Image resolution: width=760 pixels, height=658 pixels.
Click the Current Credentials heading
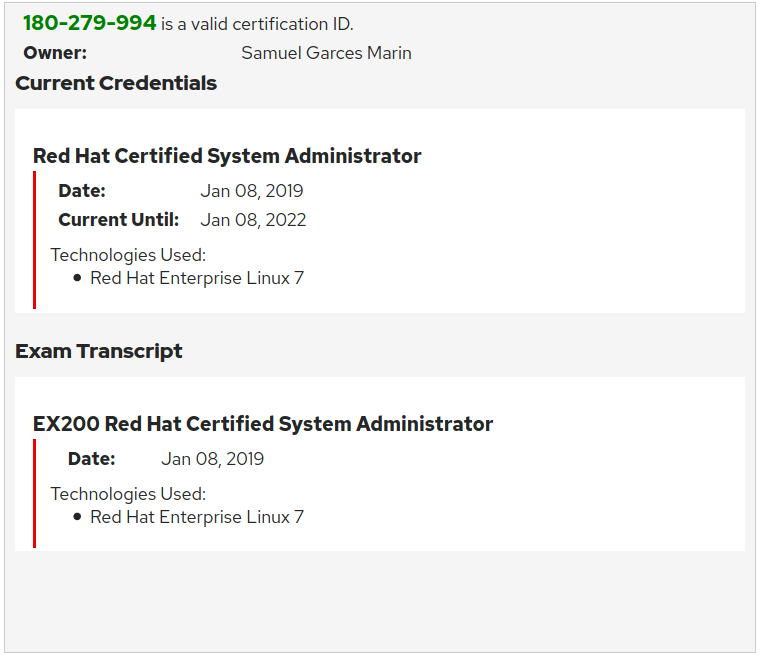116,83
